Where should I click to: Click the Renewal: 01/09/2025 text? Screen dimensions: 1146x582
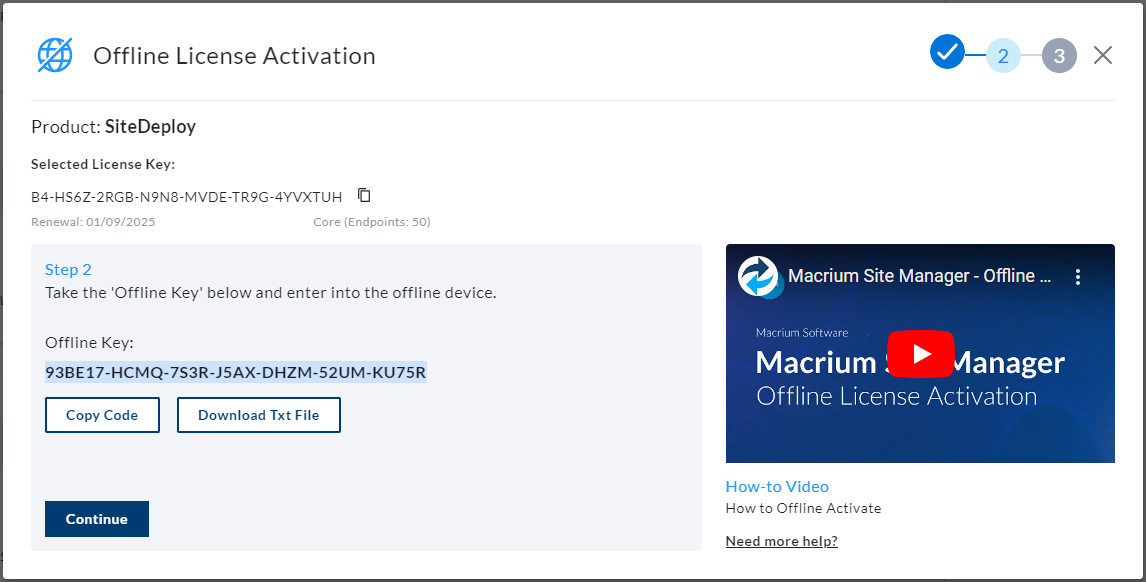93,222
